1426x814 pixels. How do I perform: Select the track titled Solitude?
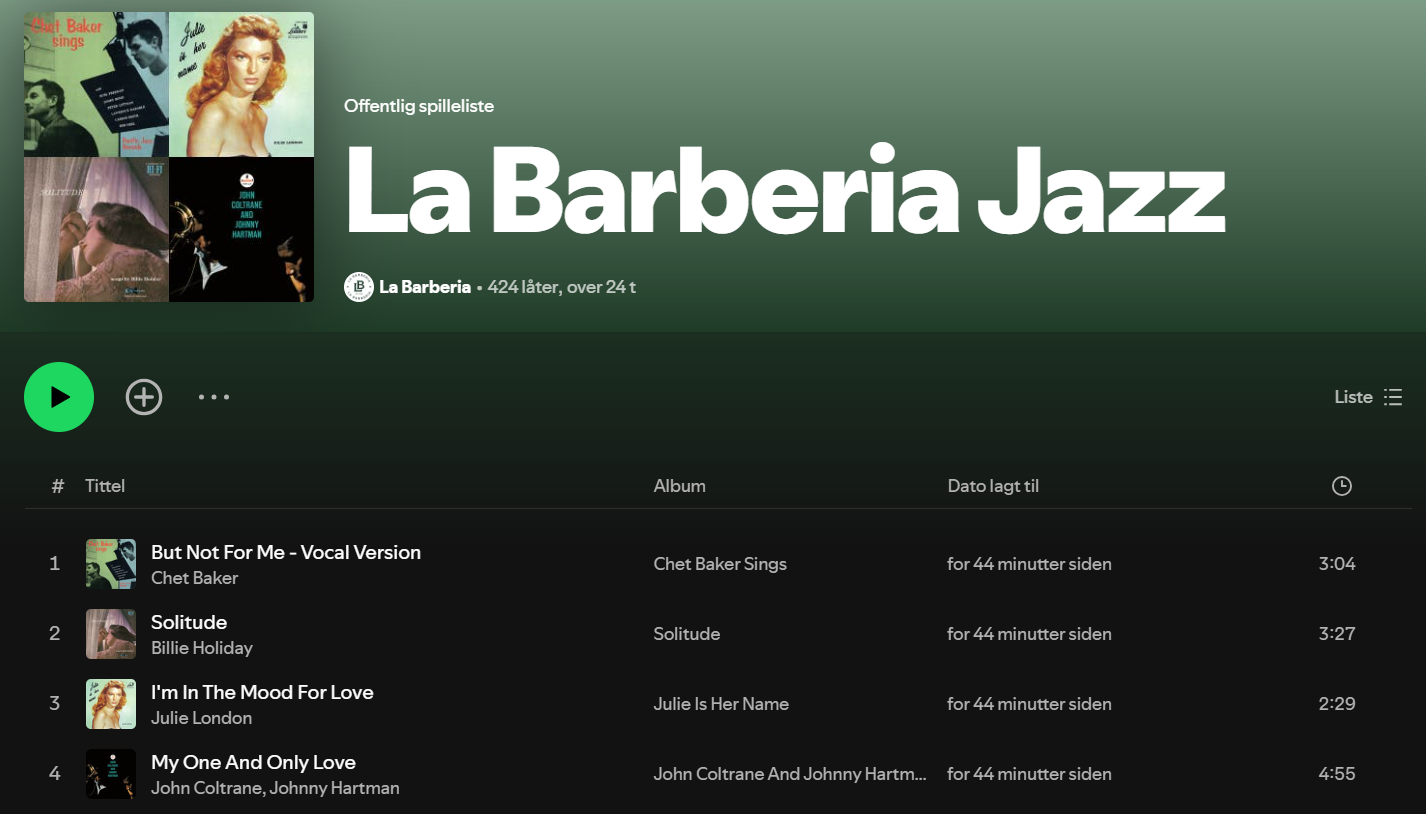(x=189, y=622)
